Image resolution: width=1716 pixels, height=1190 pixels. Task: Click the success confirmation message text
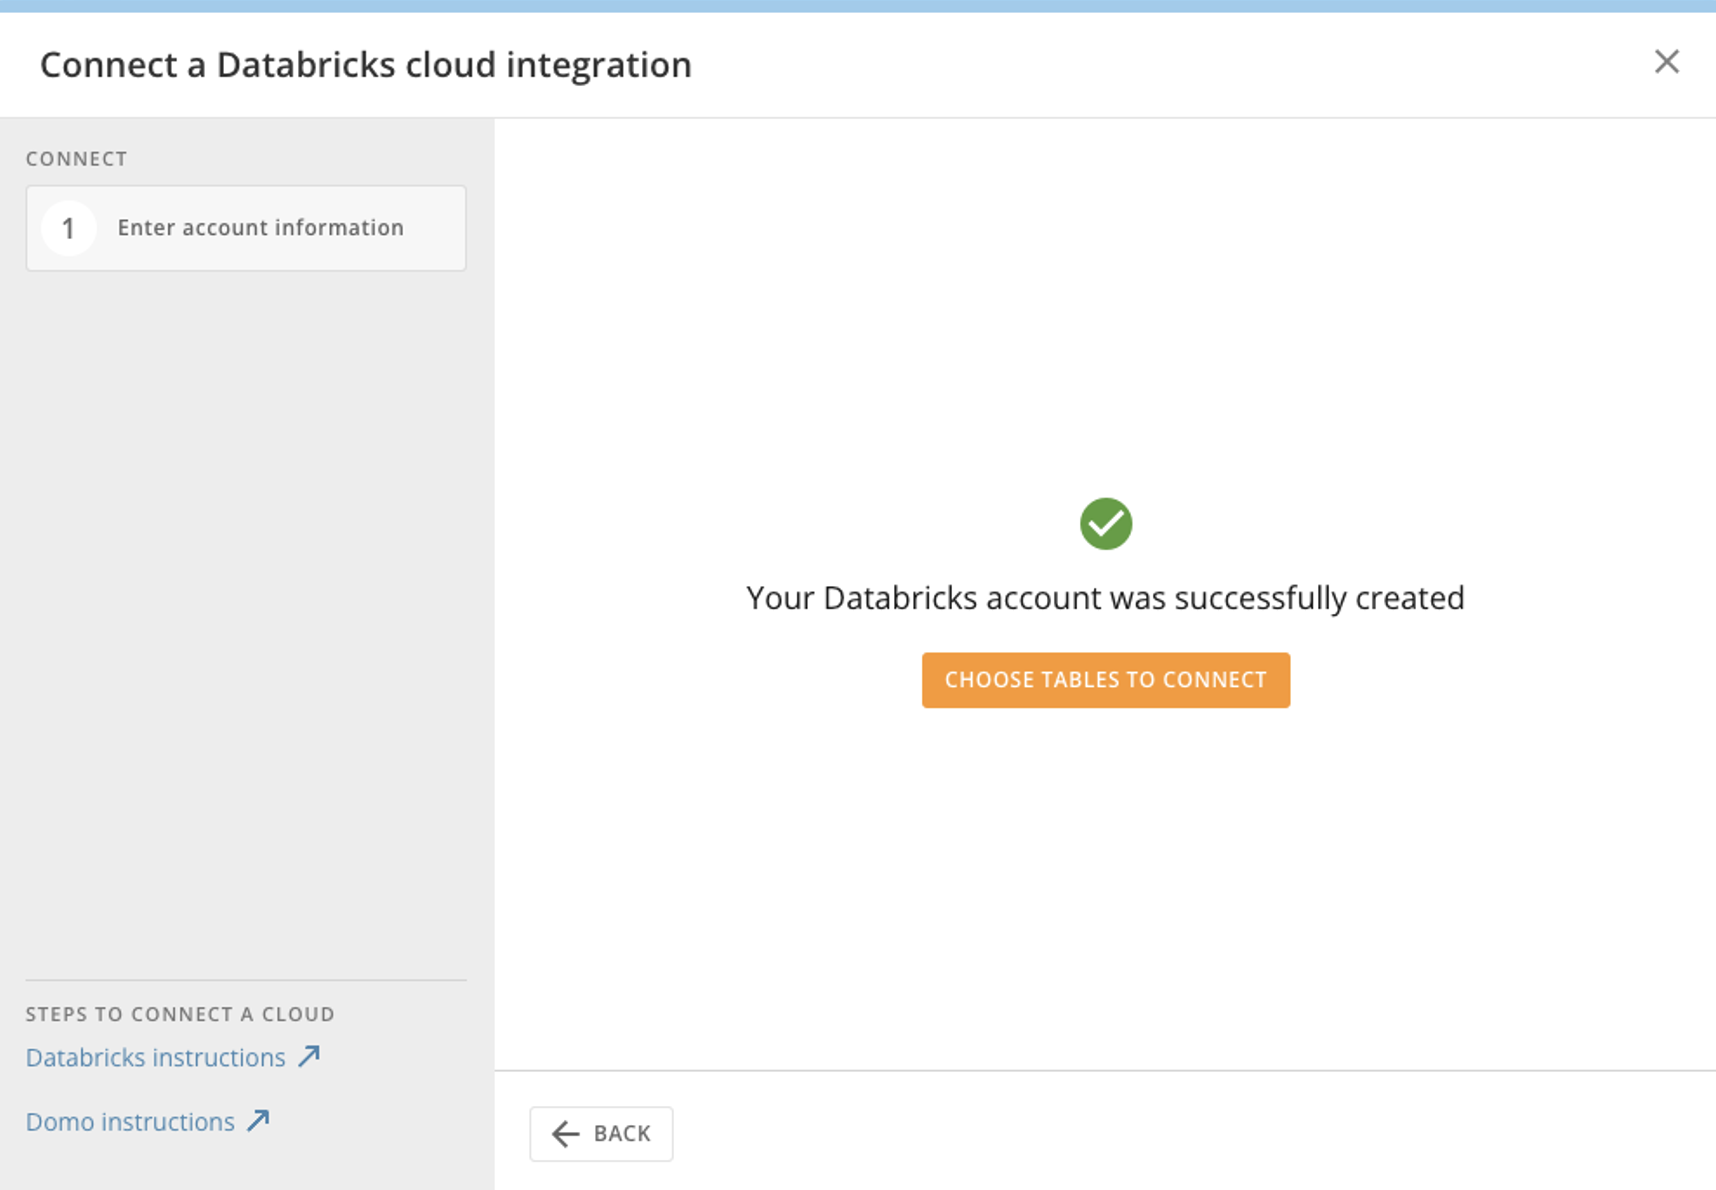pyautogui.click(x=1104, y=597)
